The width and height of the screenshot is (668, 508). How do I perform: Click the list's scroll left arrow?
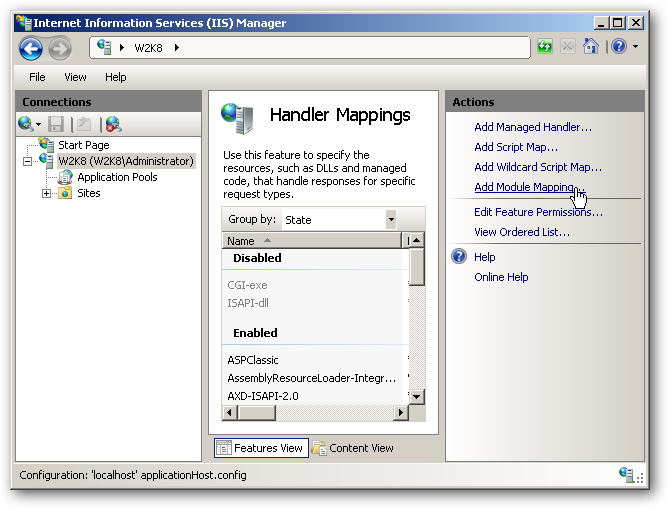tap(230, 413)
